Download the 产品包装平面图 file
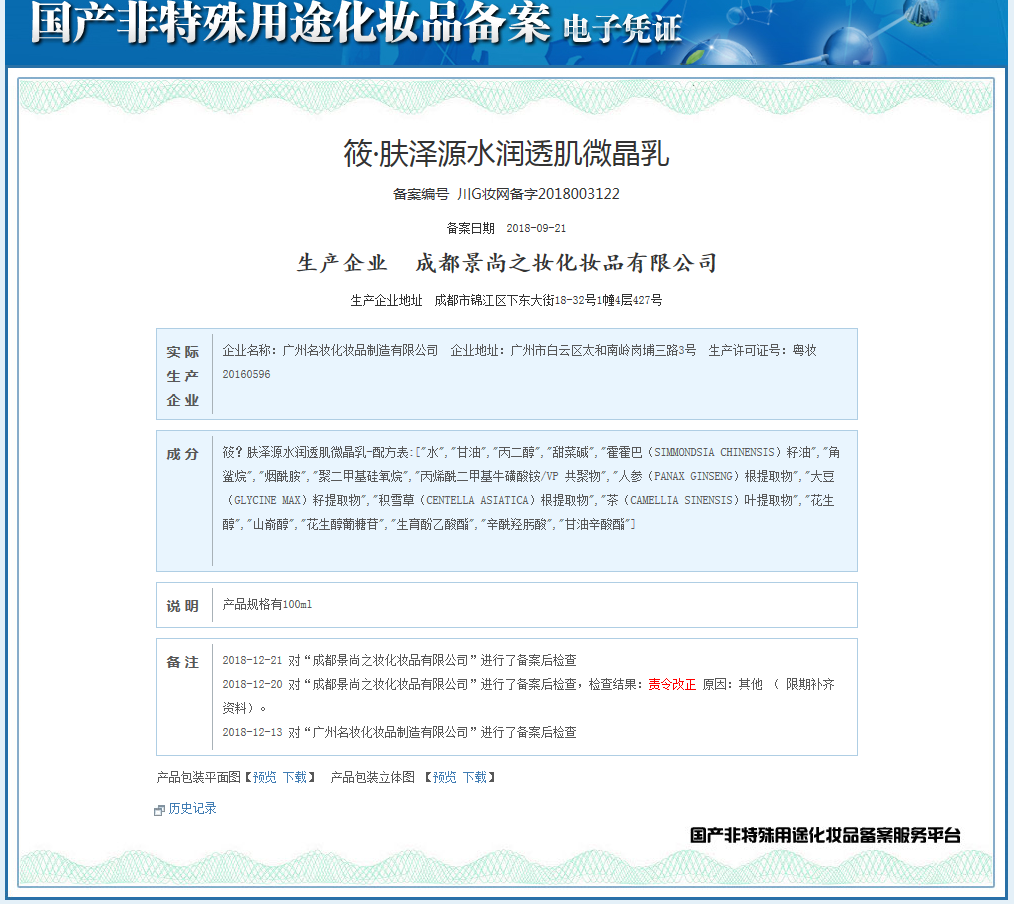Screen dimensions: 1014x904 [x=295, y=776]
